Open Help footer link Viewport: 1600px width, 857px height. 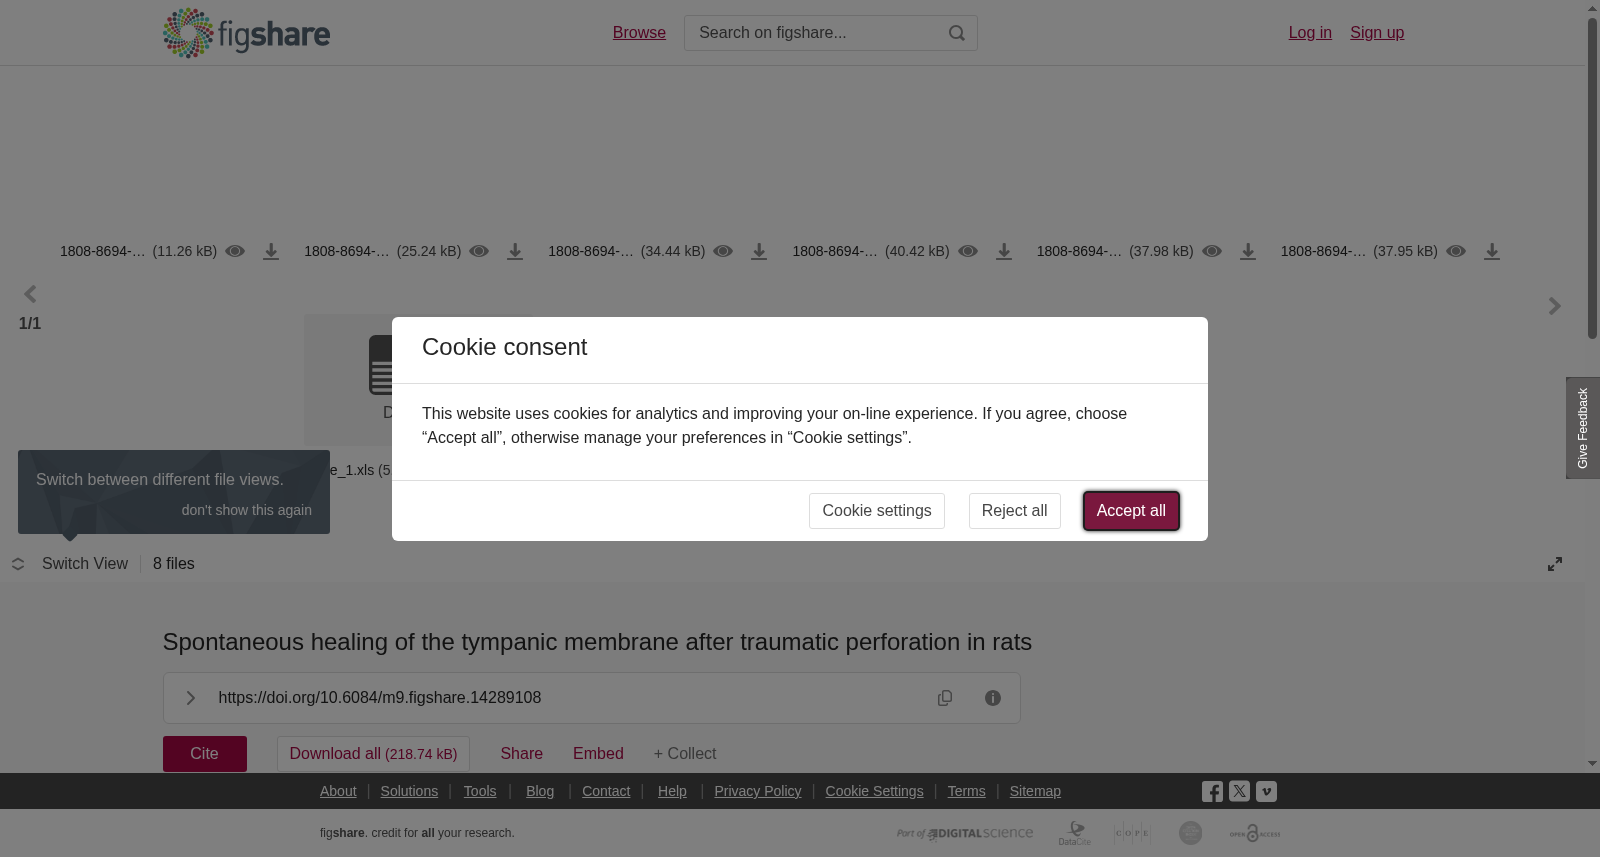point(672,791)
